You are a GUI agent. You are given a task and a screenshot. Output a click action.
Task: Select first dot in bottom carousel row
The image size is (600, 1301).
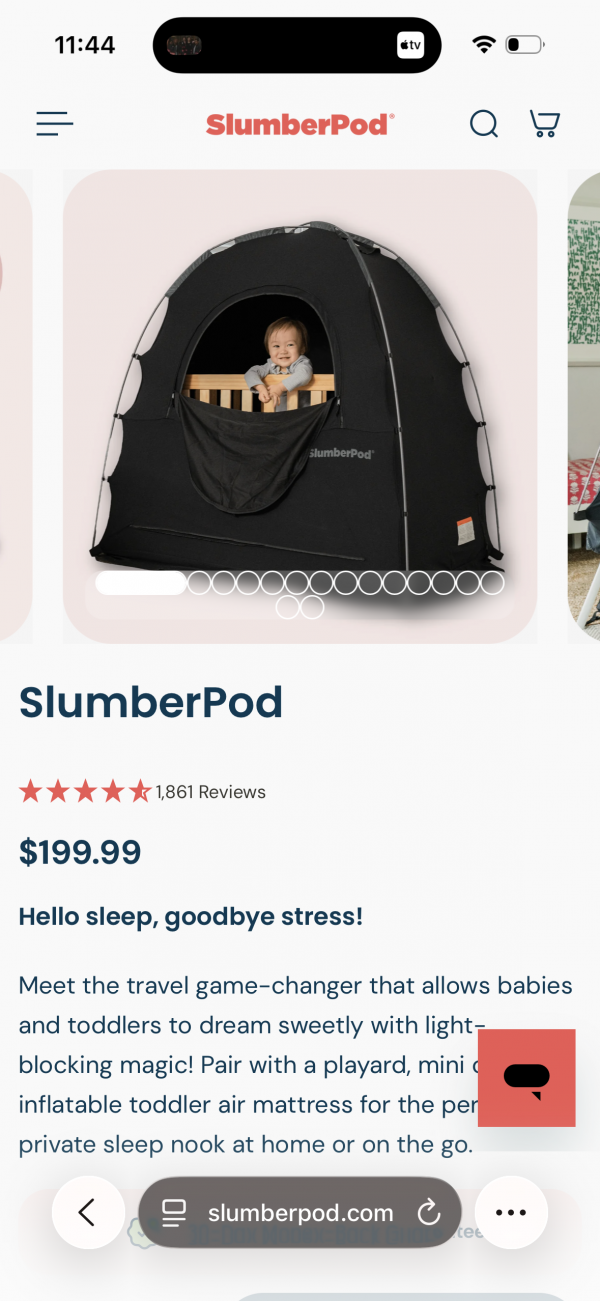287,607
